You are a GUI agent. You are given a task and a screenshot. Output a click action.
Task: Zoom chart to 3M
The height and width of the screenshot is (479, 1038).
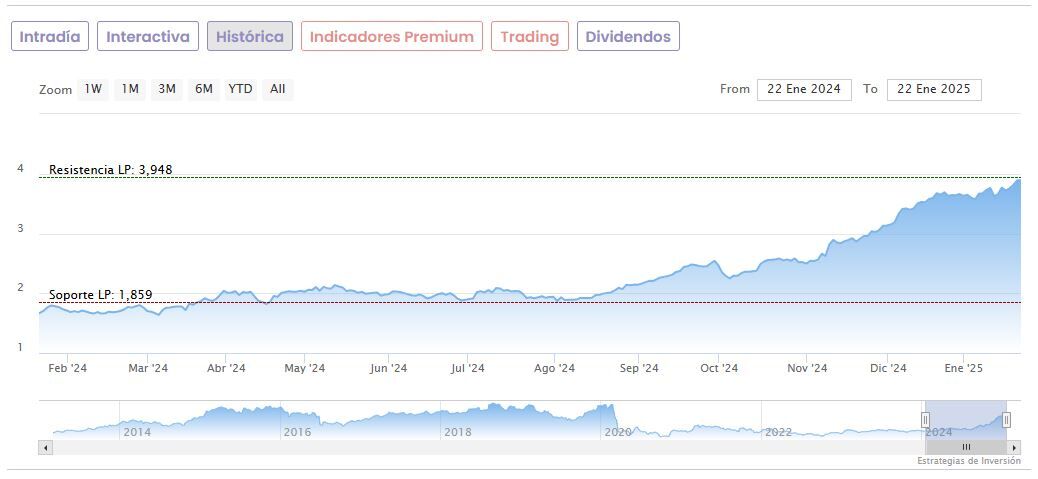tap(167, 89)
